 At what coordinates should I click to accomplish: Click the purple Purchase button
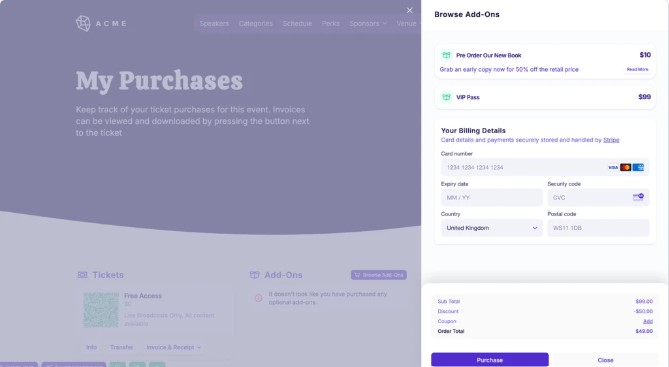pos(490,360)
